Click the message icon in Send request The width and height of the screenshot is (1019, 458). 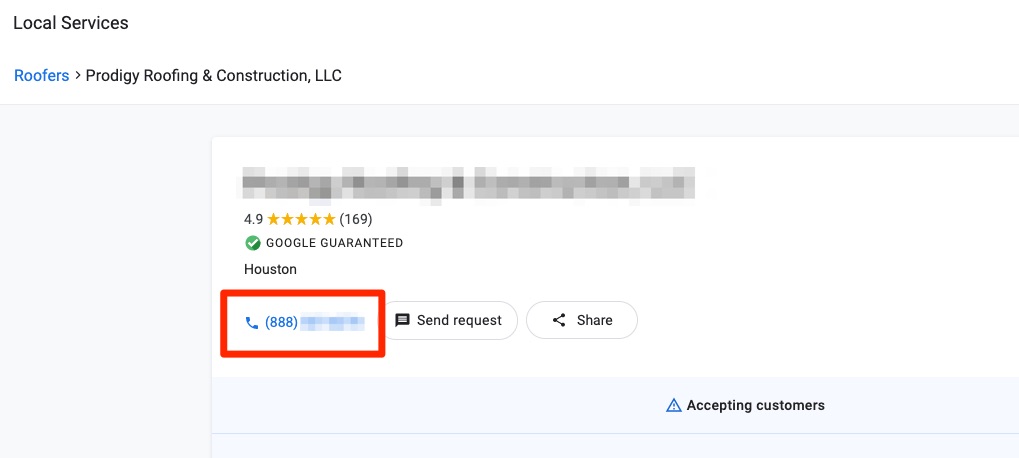click(x=403, y=321)
